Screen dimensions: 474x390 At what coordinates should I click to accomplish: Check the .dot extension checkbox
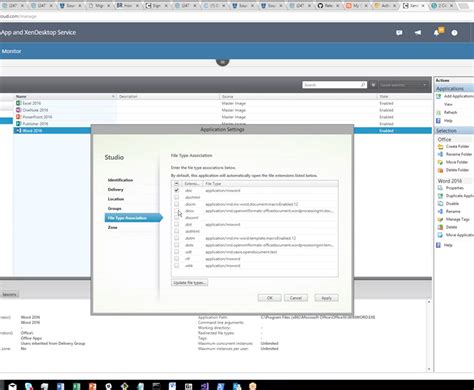(x=176, y=225)
